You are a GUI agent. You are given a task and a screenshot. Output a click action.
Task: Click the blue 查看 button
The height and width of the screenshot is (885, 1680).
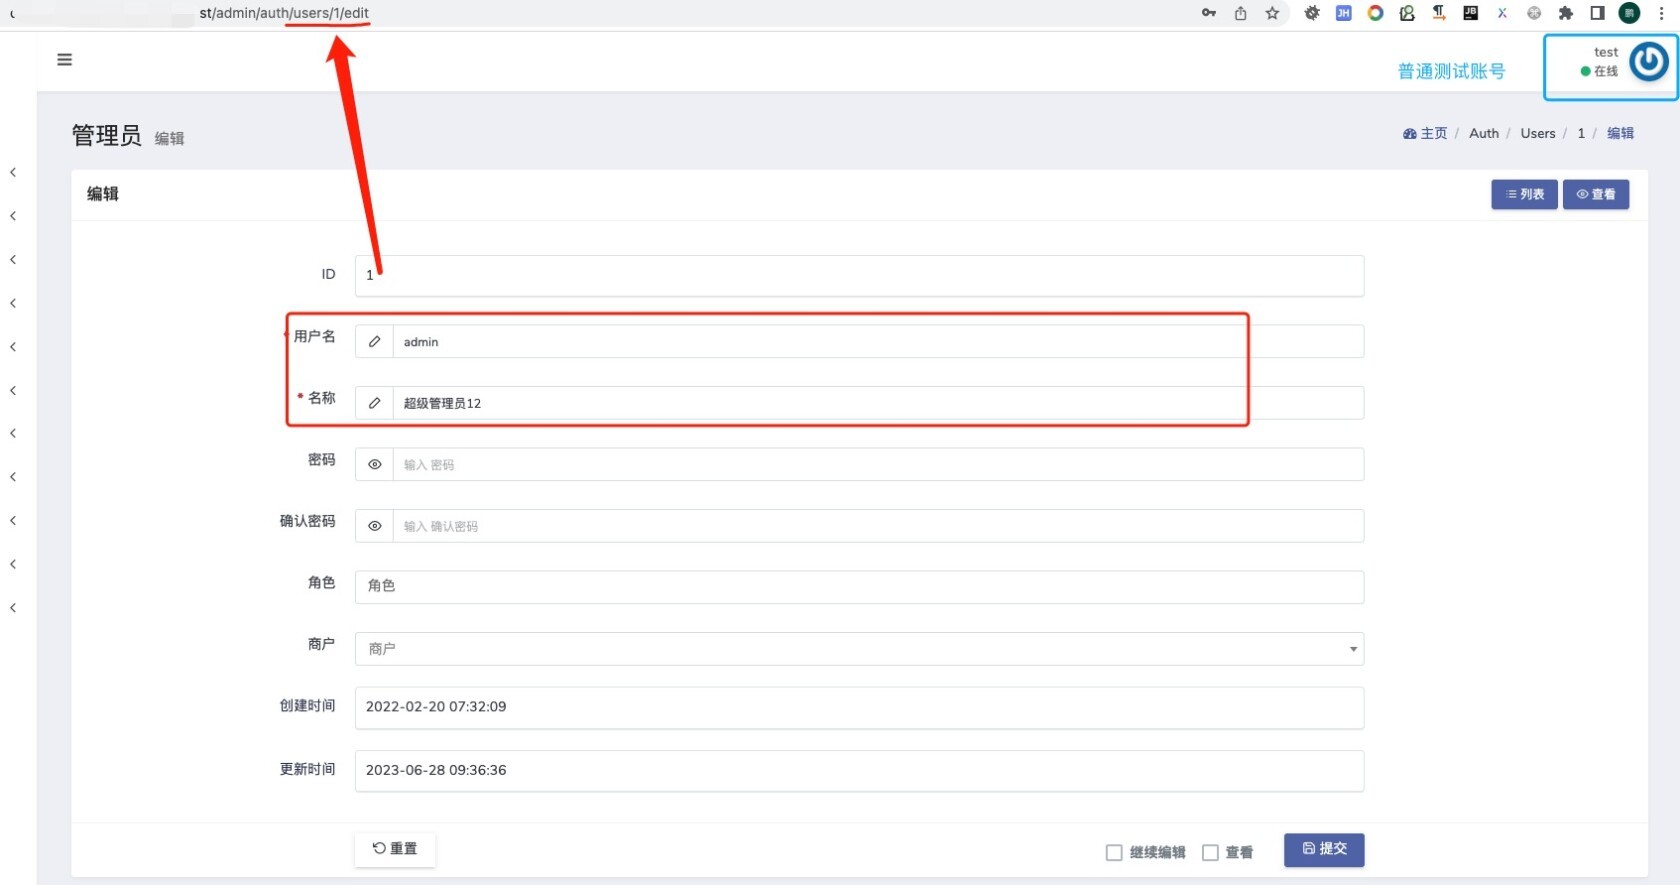point(1596,194)
